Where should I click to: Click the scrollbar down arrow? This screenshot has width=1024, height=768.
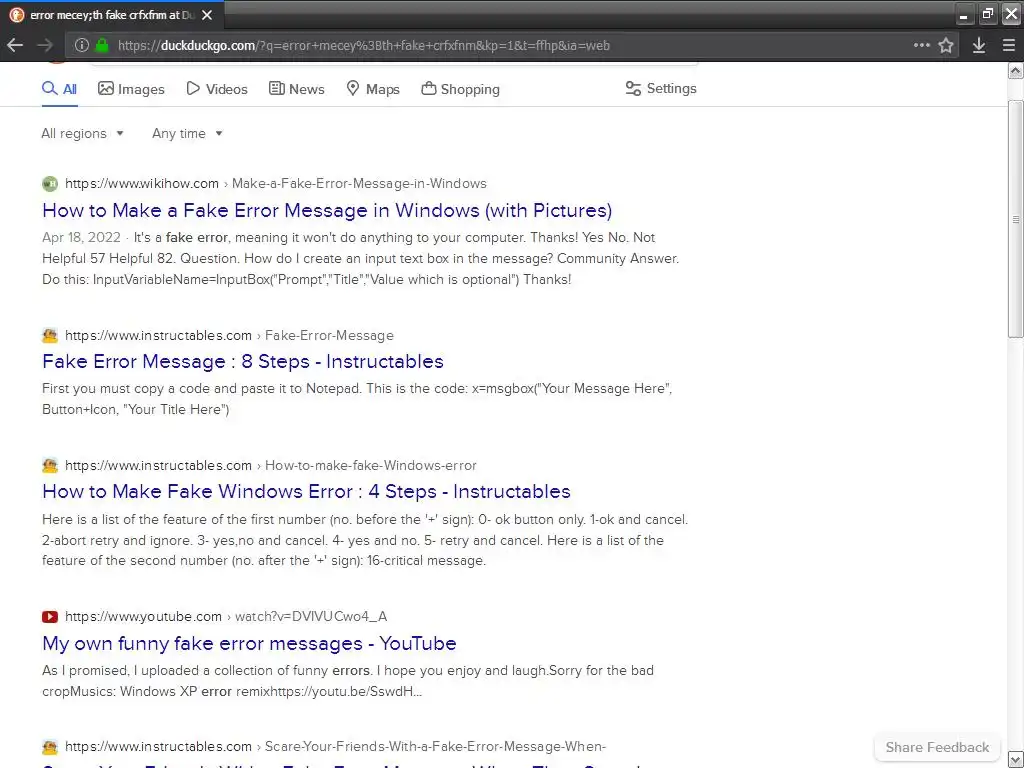[x=1016, y=760]
